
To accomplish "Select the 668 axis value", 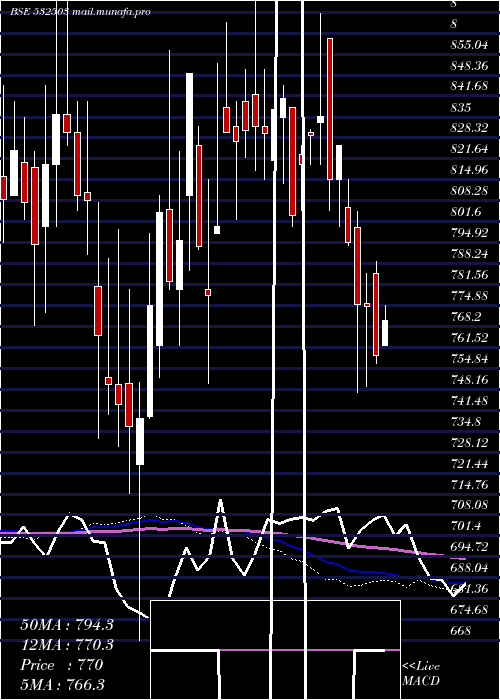I will (460, 631).
